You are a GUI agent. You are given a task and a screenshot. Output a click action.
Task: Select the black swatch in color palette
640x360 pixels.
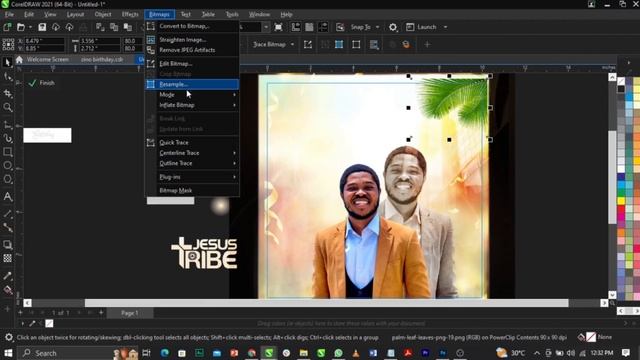621,89
